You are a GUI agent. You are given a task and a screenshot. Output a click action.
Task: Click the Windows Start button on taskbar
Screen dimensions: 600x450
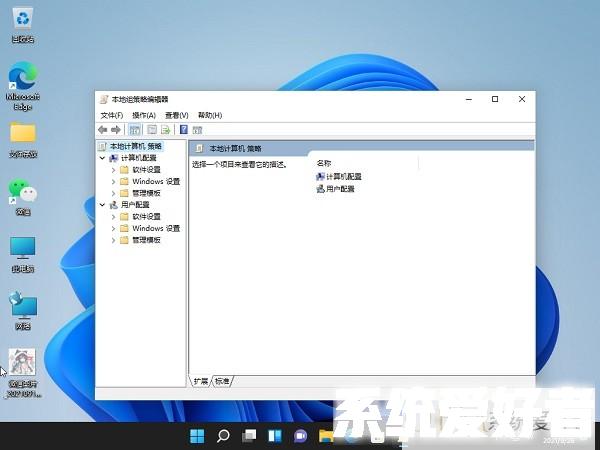197,436
